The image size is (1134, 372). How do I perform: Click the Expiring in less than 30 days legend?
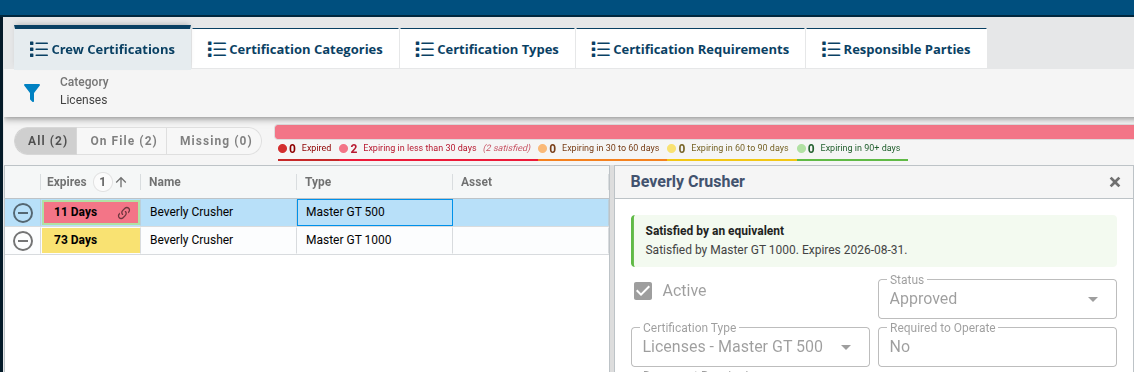[434, 148]
